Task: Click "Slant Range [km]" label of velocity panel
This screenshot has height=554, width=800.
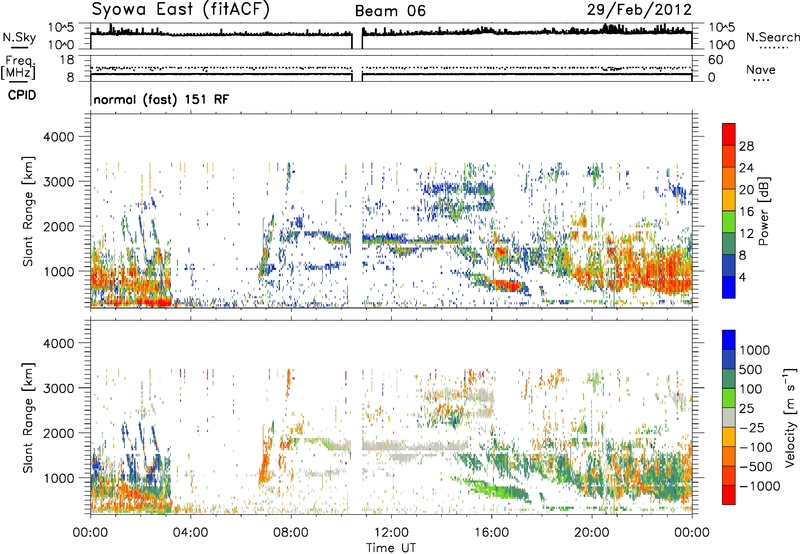Action: click(x=28, y=417)
